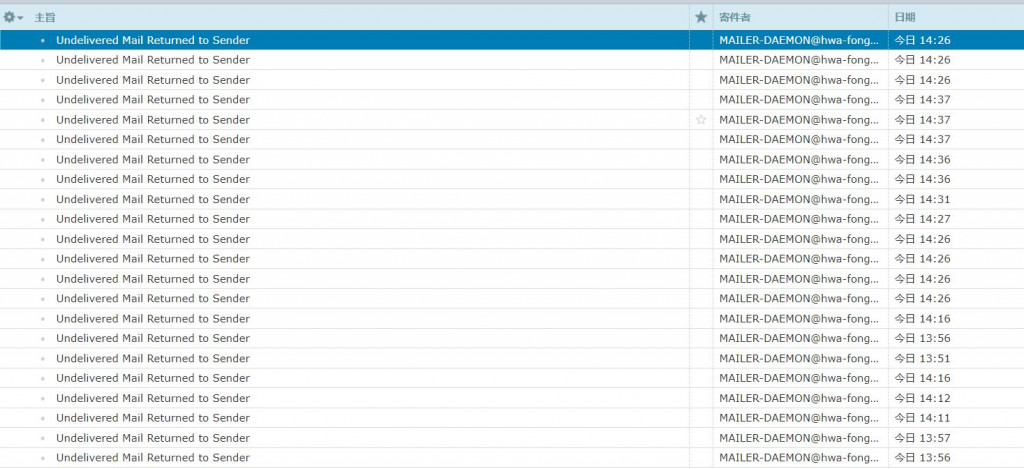Click the date in the highlighted row
The image size is (1024, 469).
point(922,40)
